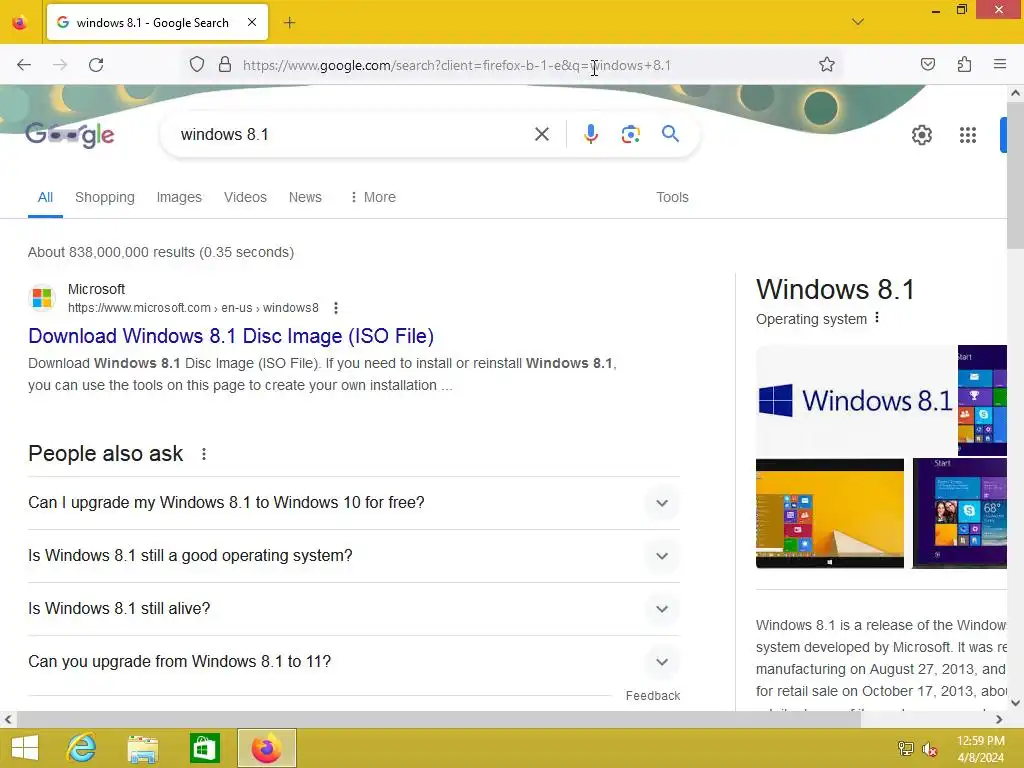Open Save to Pocket
This screenshot has width=1024, height=768.
pyautogui.click(x=928, y=65)
